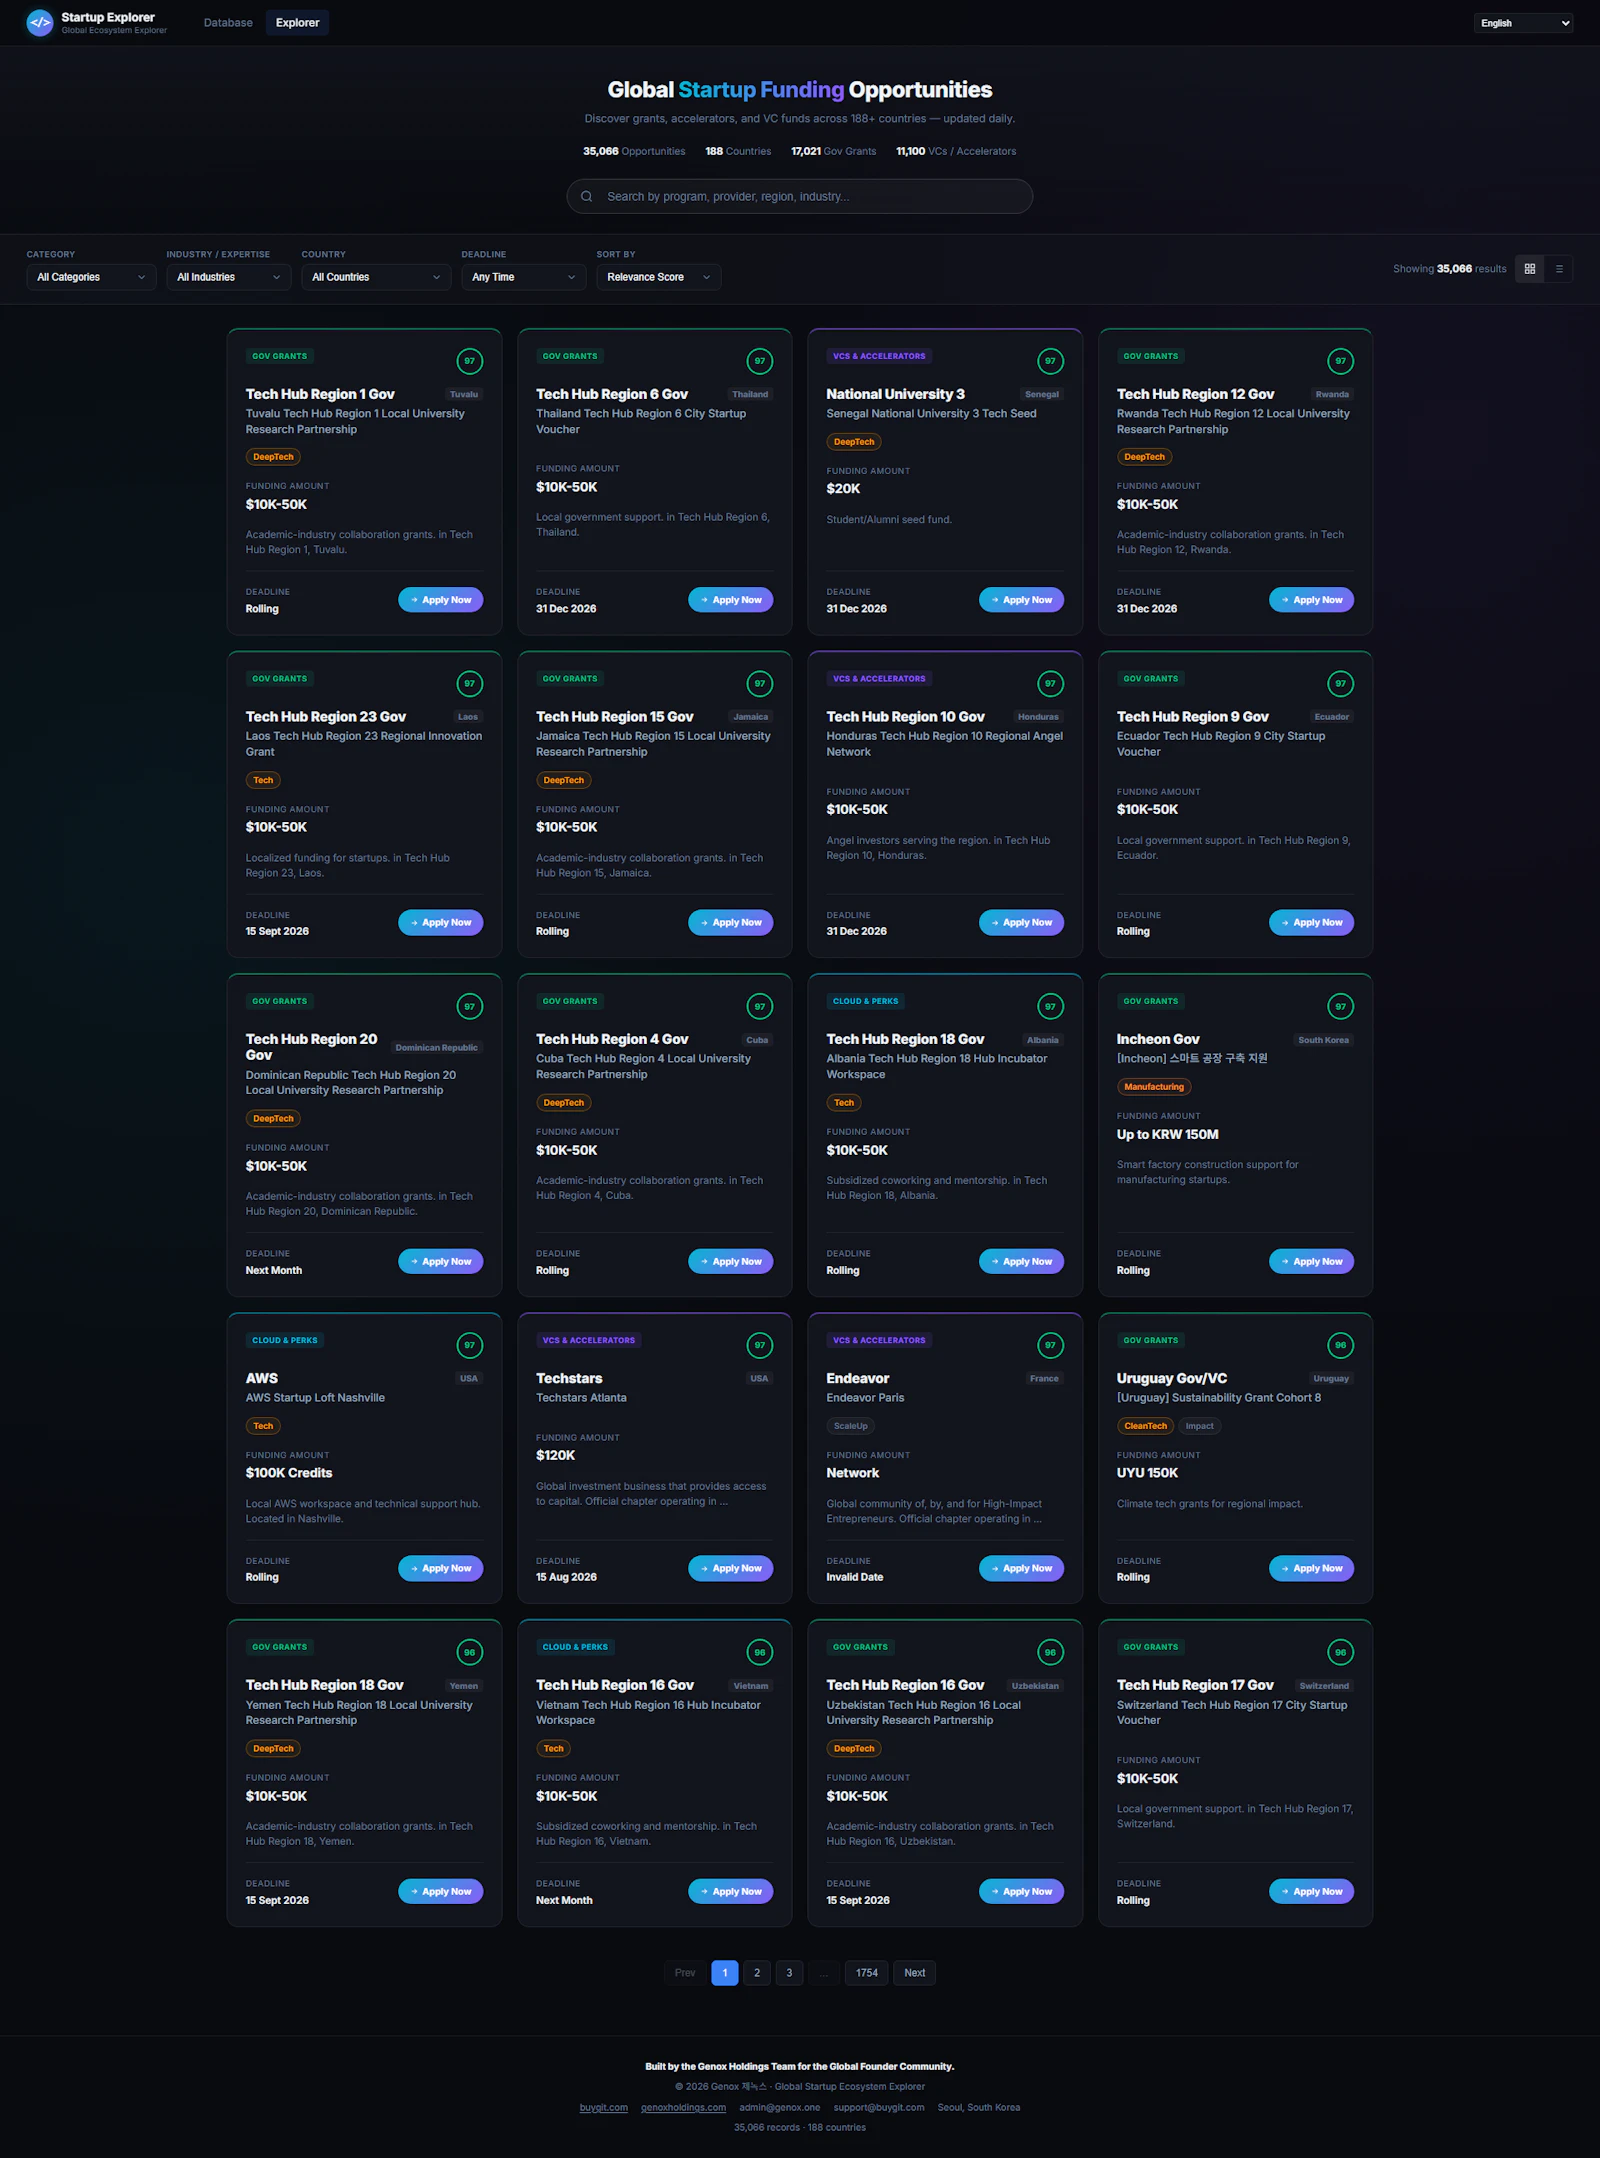
Task: Click score badge on Tech Hub Region 17 Gov
Action: pyautogui.click(x=1340, y=1652)
